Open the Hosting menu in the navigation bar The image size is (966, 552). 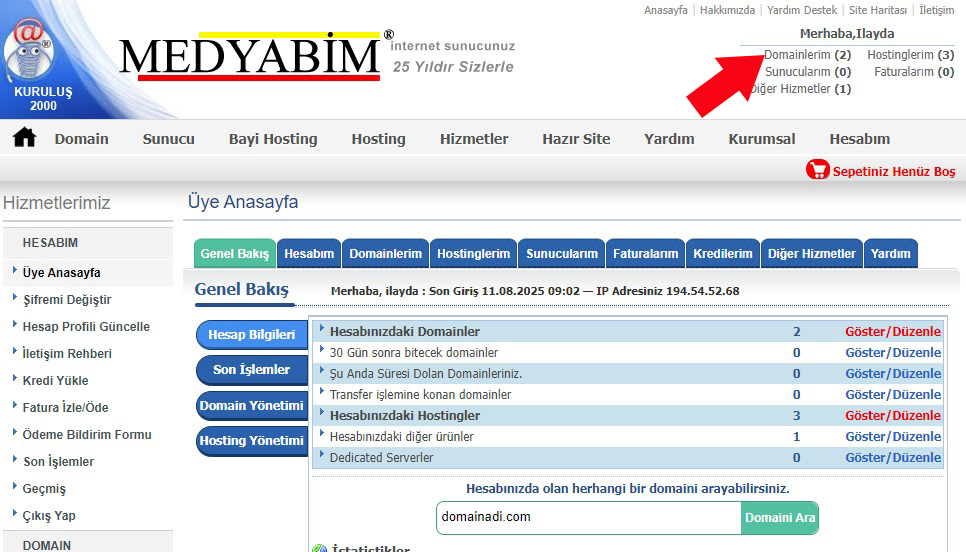(378, 139)
